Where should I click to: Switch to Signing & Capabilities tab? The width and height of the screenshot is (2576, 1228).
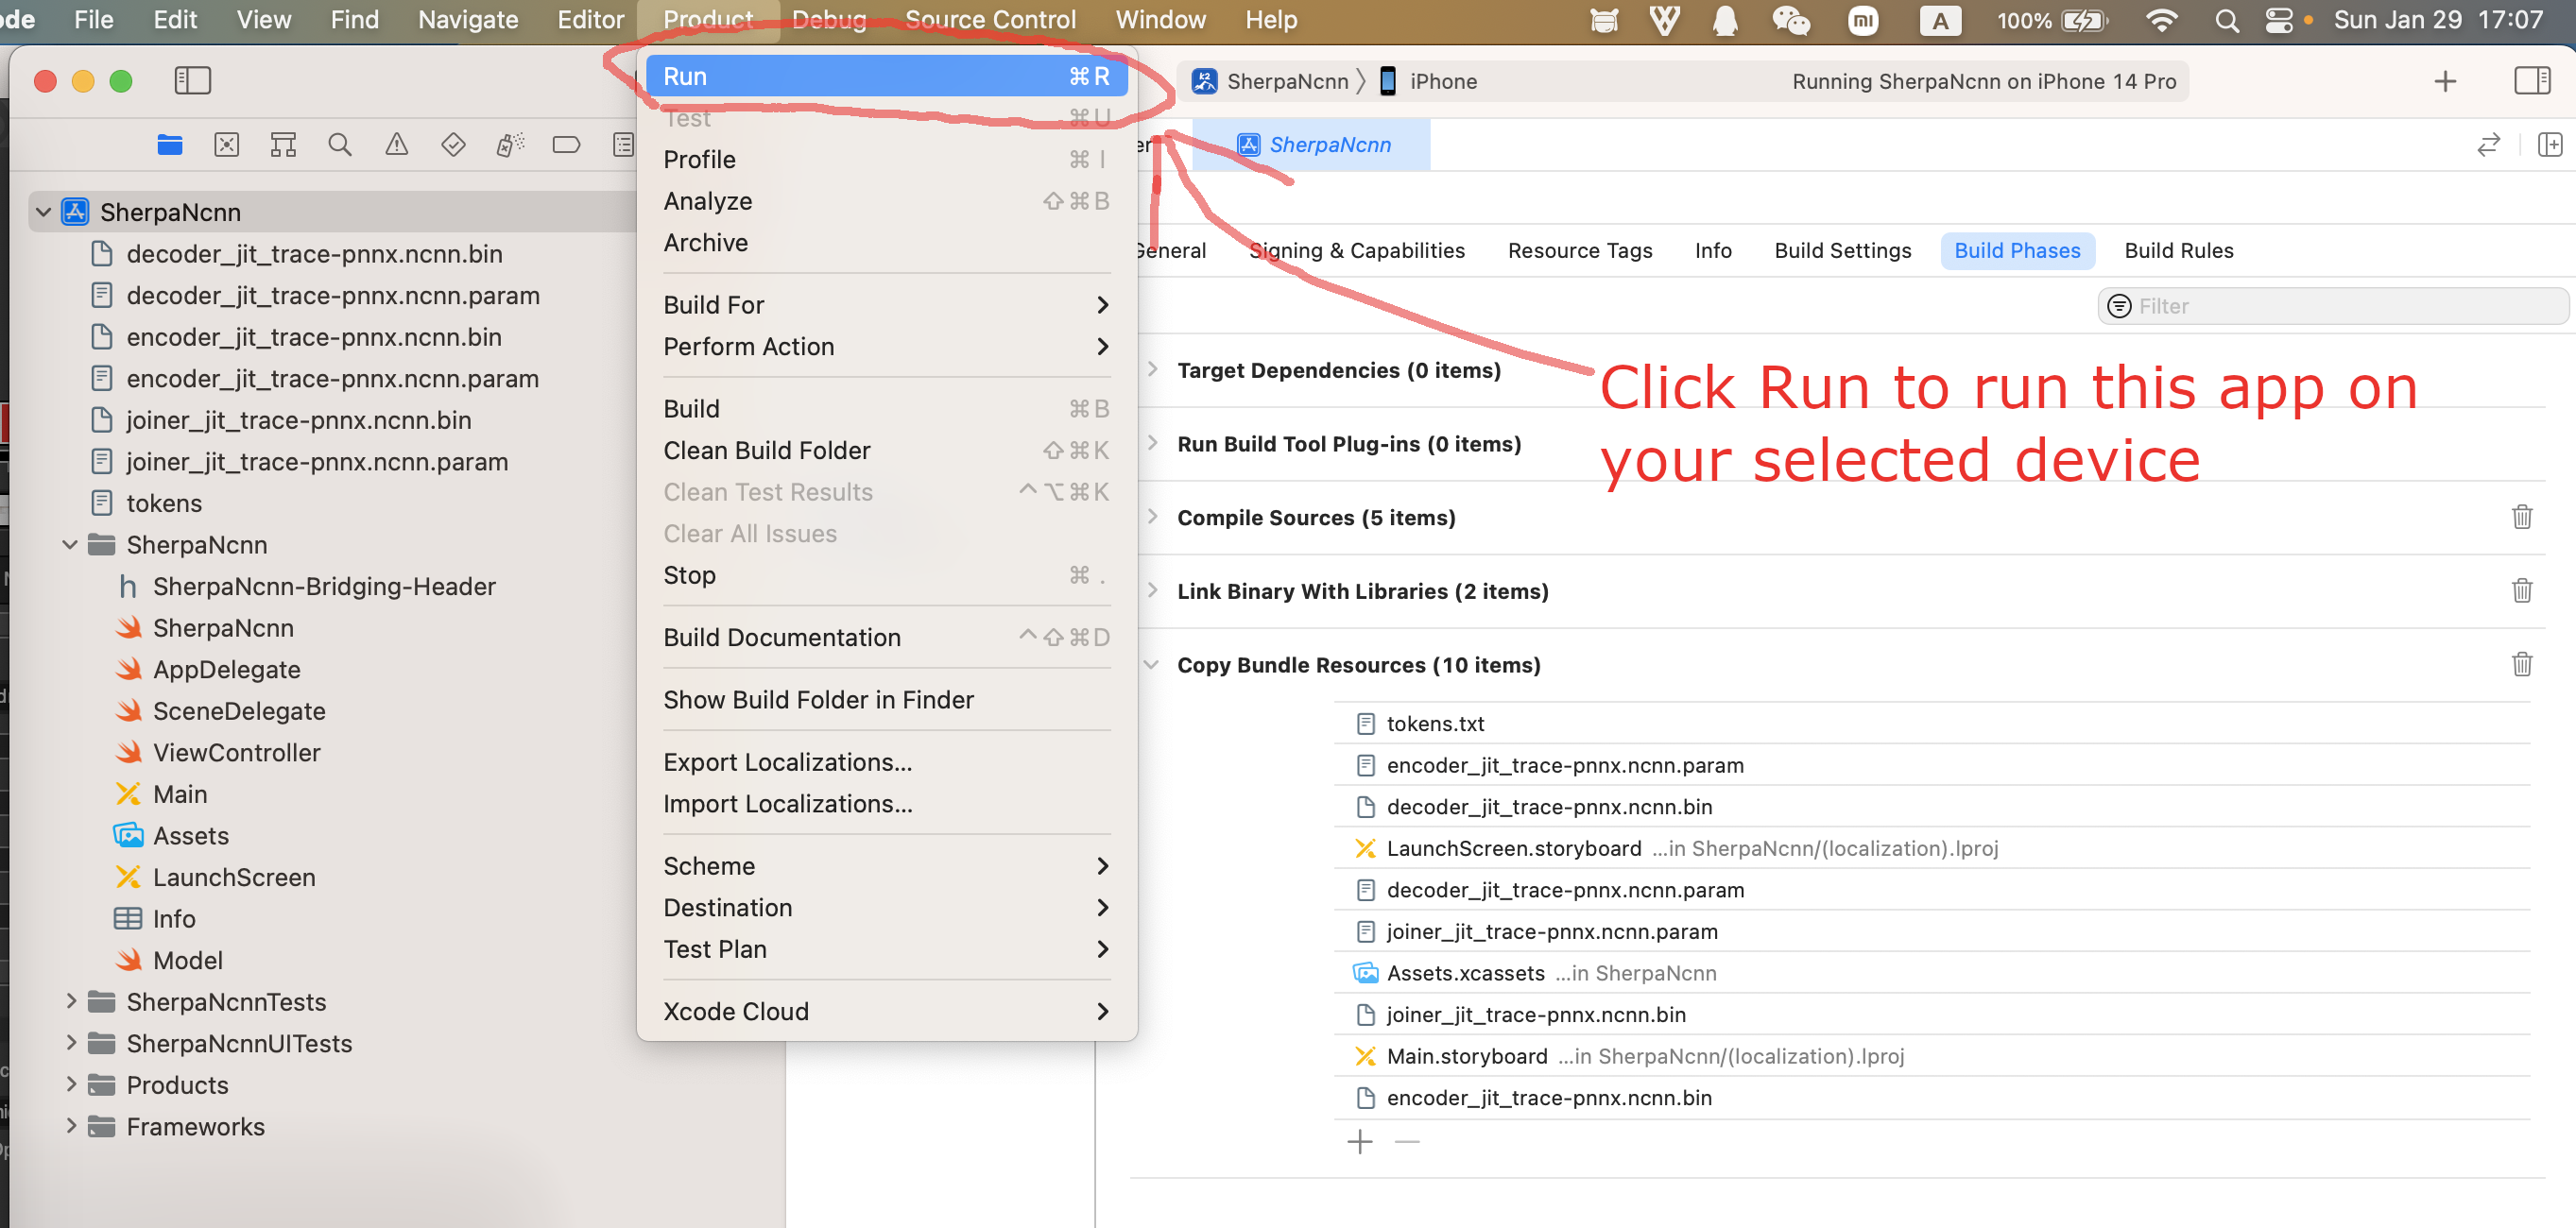[x=1357, y=250]
